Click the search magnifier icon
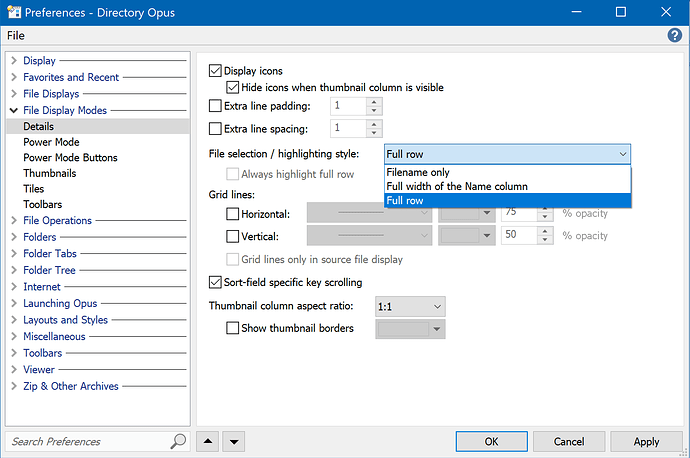The image size is (690, 458). 178,441
